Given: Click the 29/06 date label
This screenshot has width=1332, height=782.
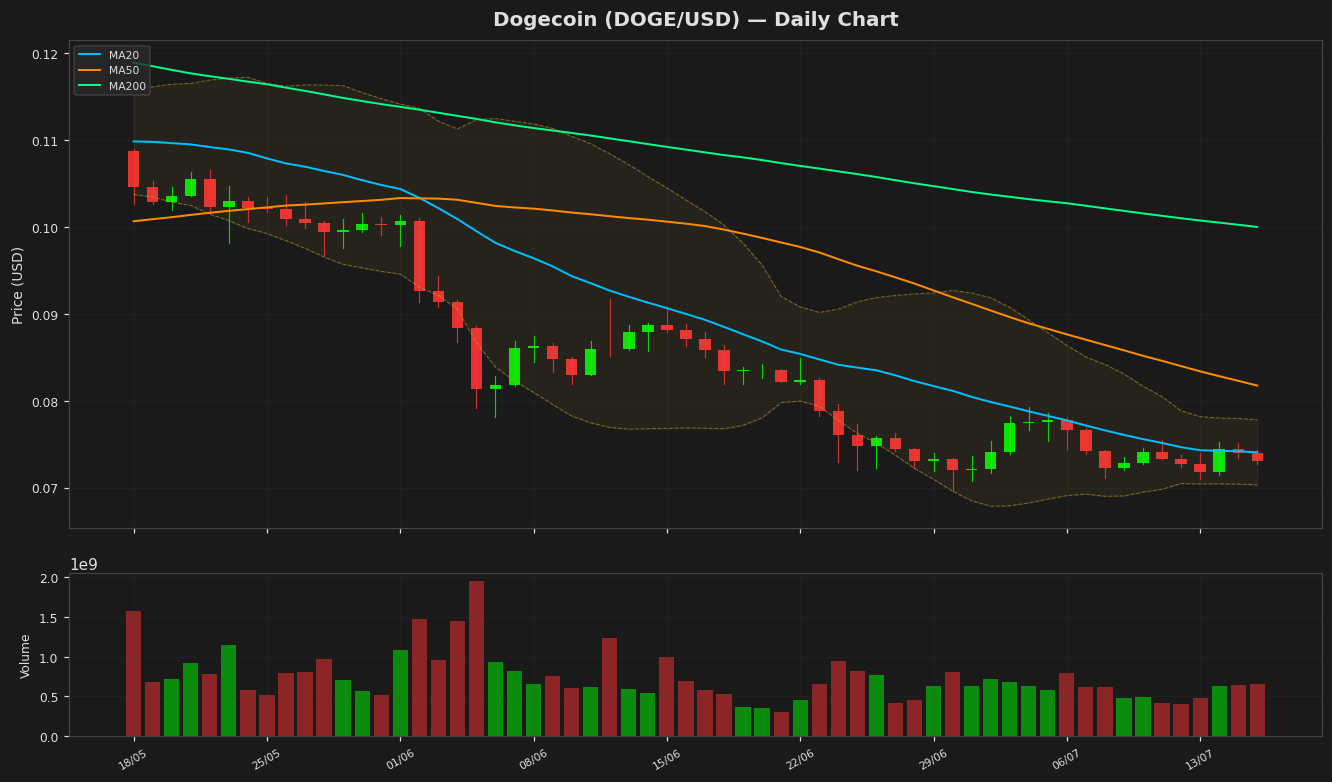Looking at the screenshot, I should pyautogui.click(x=933, y=760).
